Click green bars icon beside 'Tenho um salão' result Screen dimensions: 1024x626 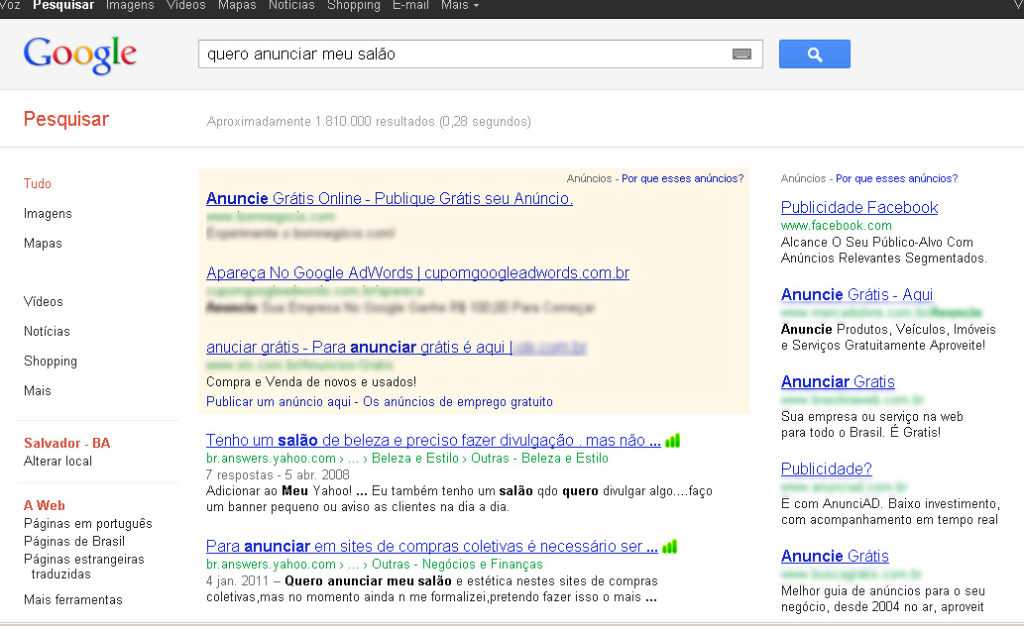pos(673,441)
